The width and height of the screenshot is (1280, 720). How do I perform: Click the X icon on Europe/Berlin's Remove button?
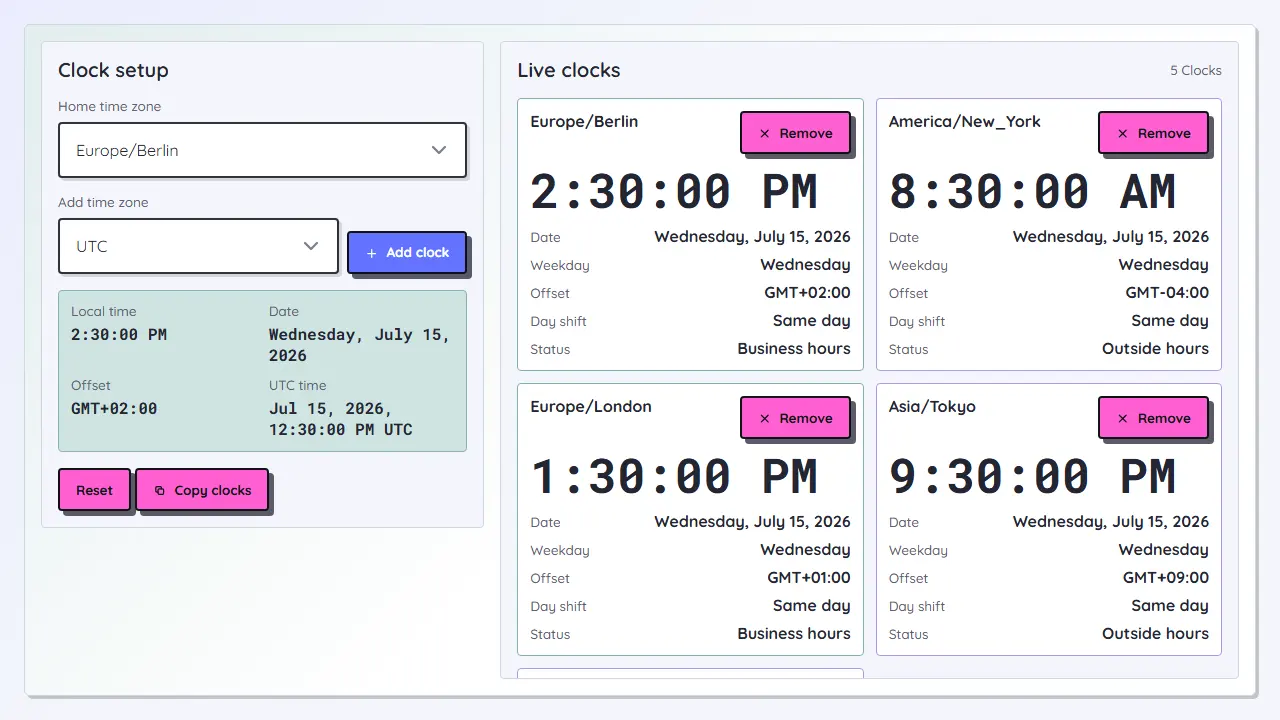click(x=765, y=134)
